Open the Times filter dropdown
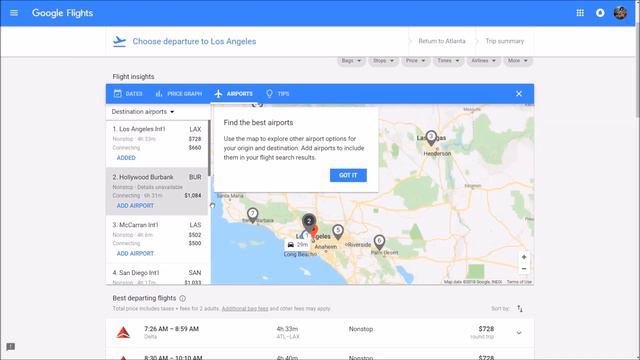 click(x=448, y=60)
